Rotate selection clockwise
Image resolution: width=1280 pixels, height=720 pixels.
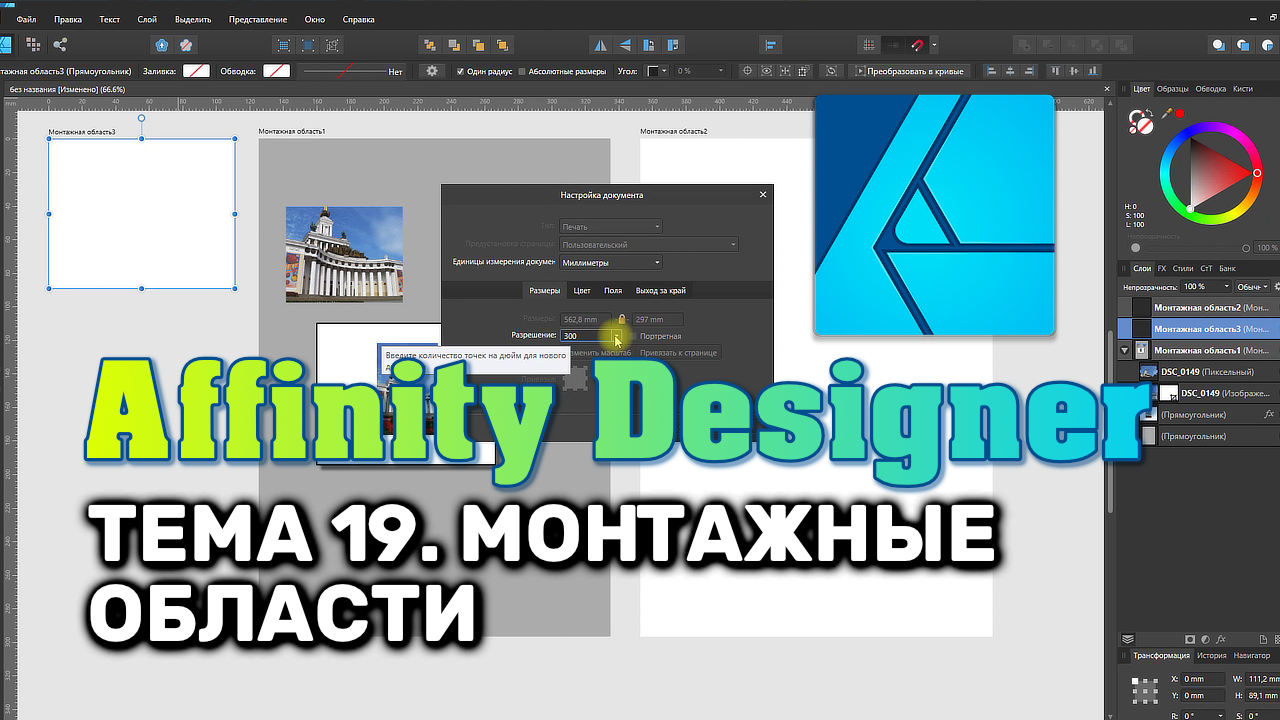(x=674, y=45)
